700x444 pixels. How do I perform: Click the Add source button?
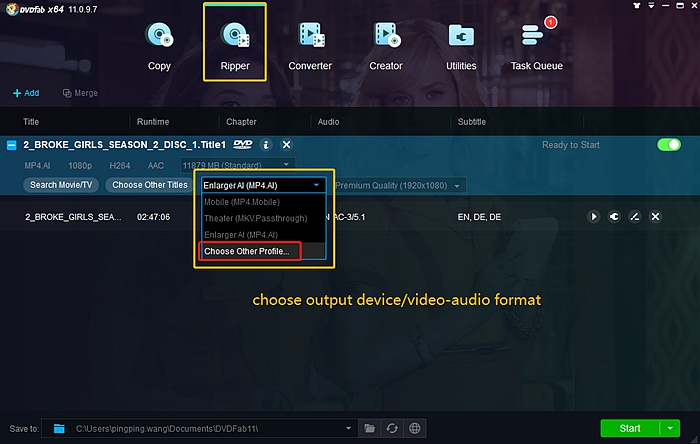pos(26,93)
